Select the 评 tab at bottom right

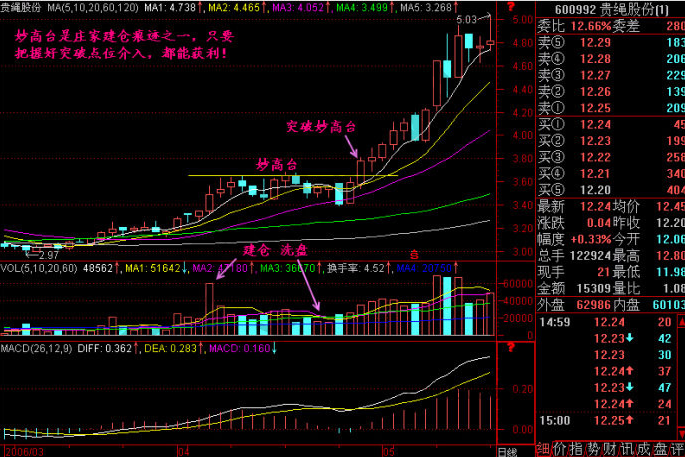[x=676, y=446]
